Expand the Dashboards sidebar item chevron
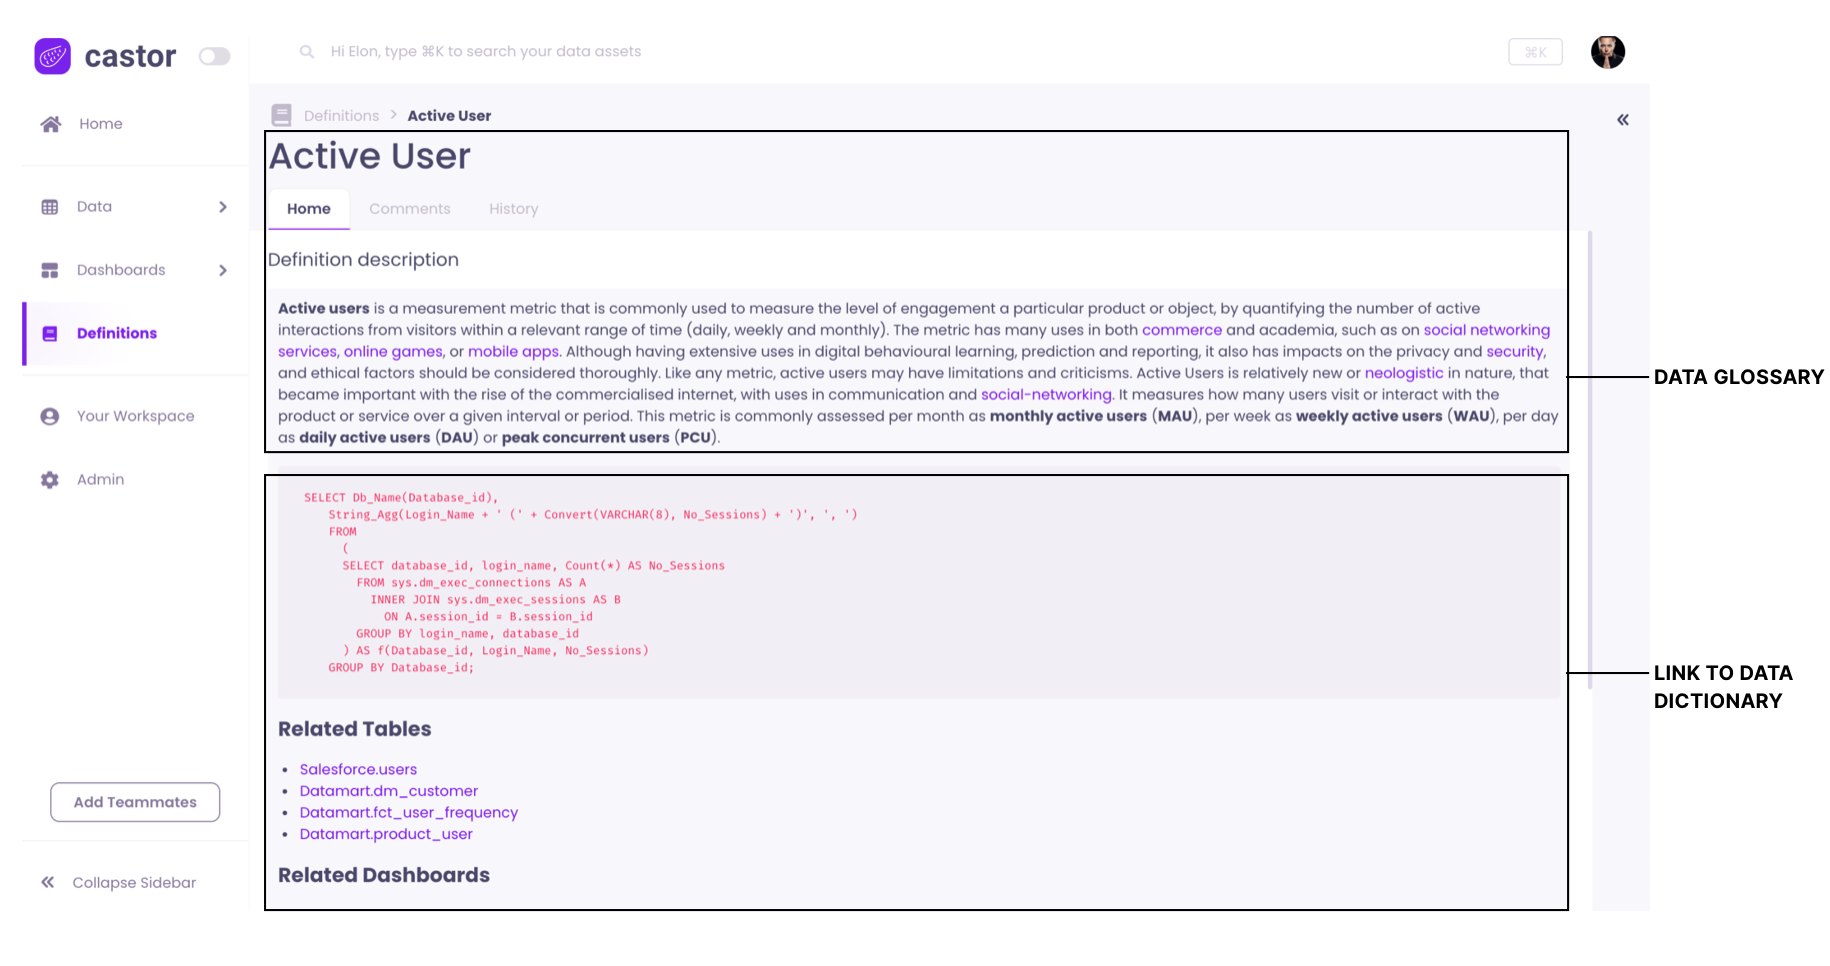The width and height of the screenshot is (1830, 966). (x=222, y=269)
